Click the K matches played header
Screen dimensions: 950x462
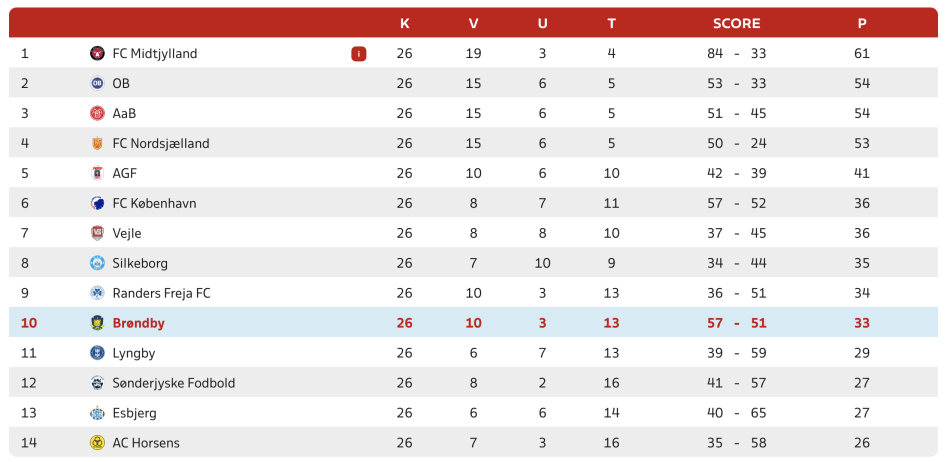pos(405,24)
